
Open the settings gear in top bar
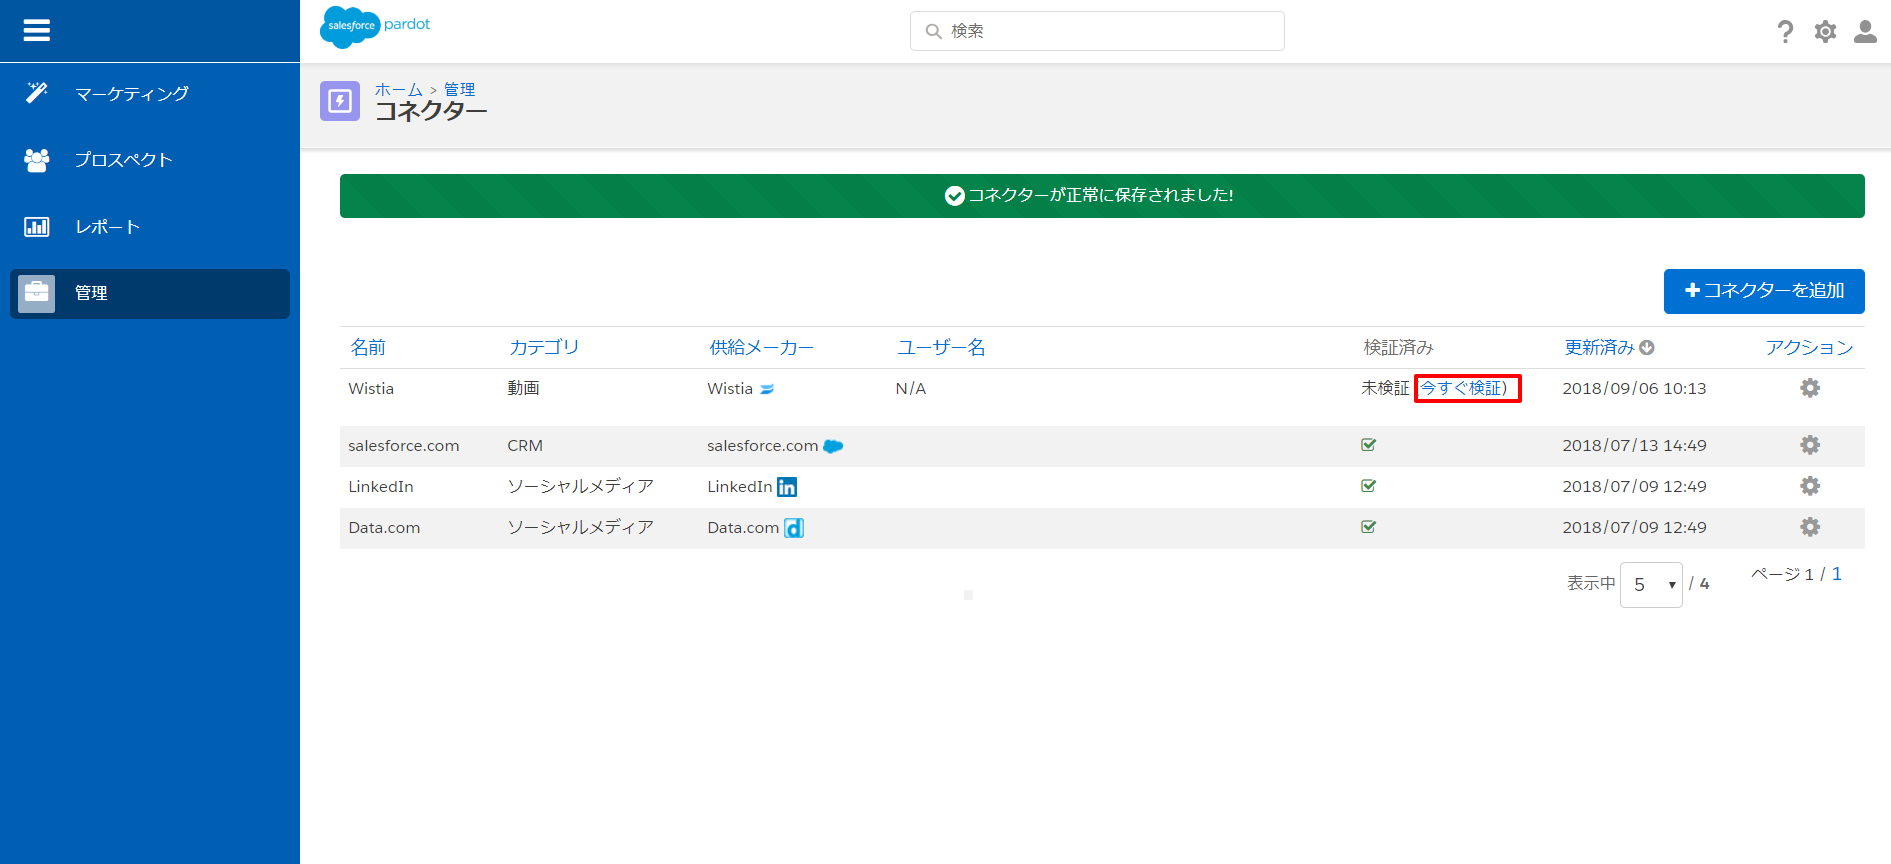click(x=1825, y=32)
